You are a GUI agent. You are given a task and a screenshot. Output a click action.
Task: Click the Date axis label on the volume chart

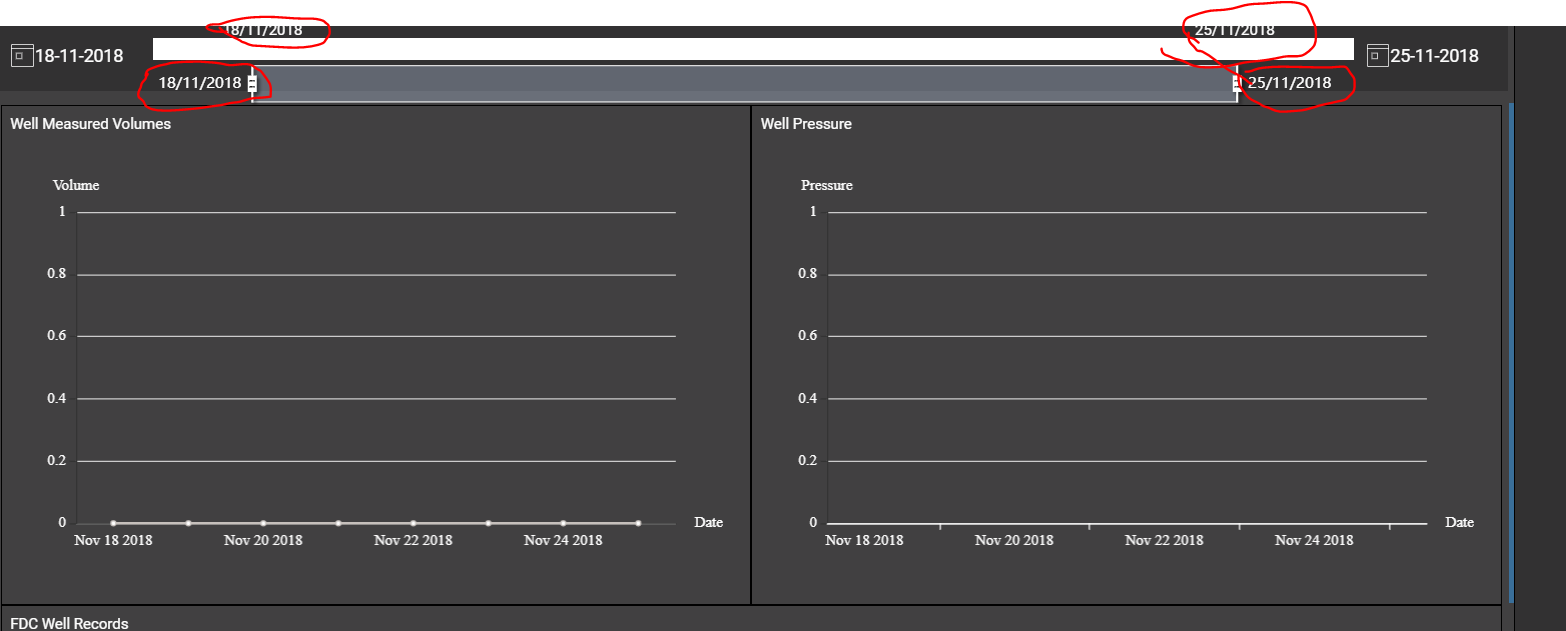point(708,522)
